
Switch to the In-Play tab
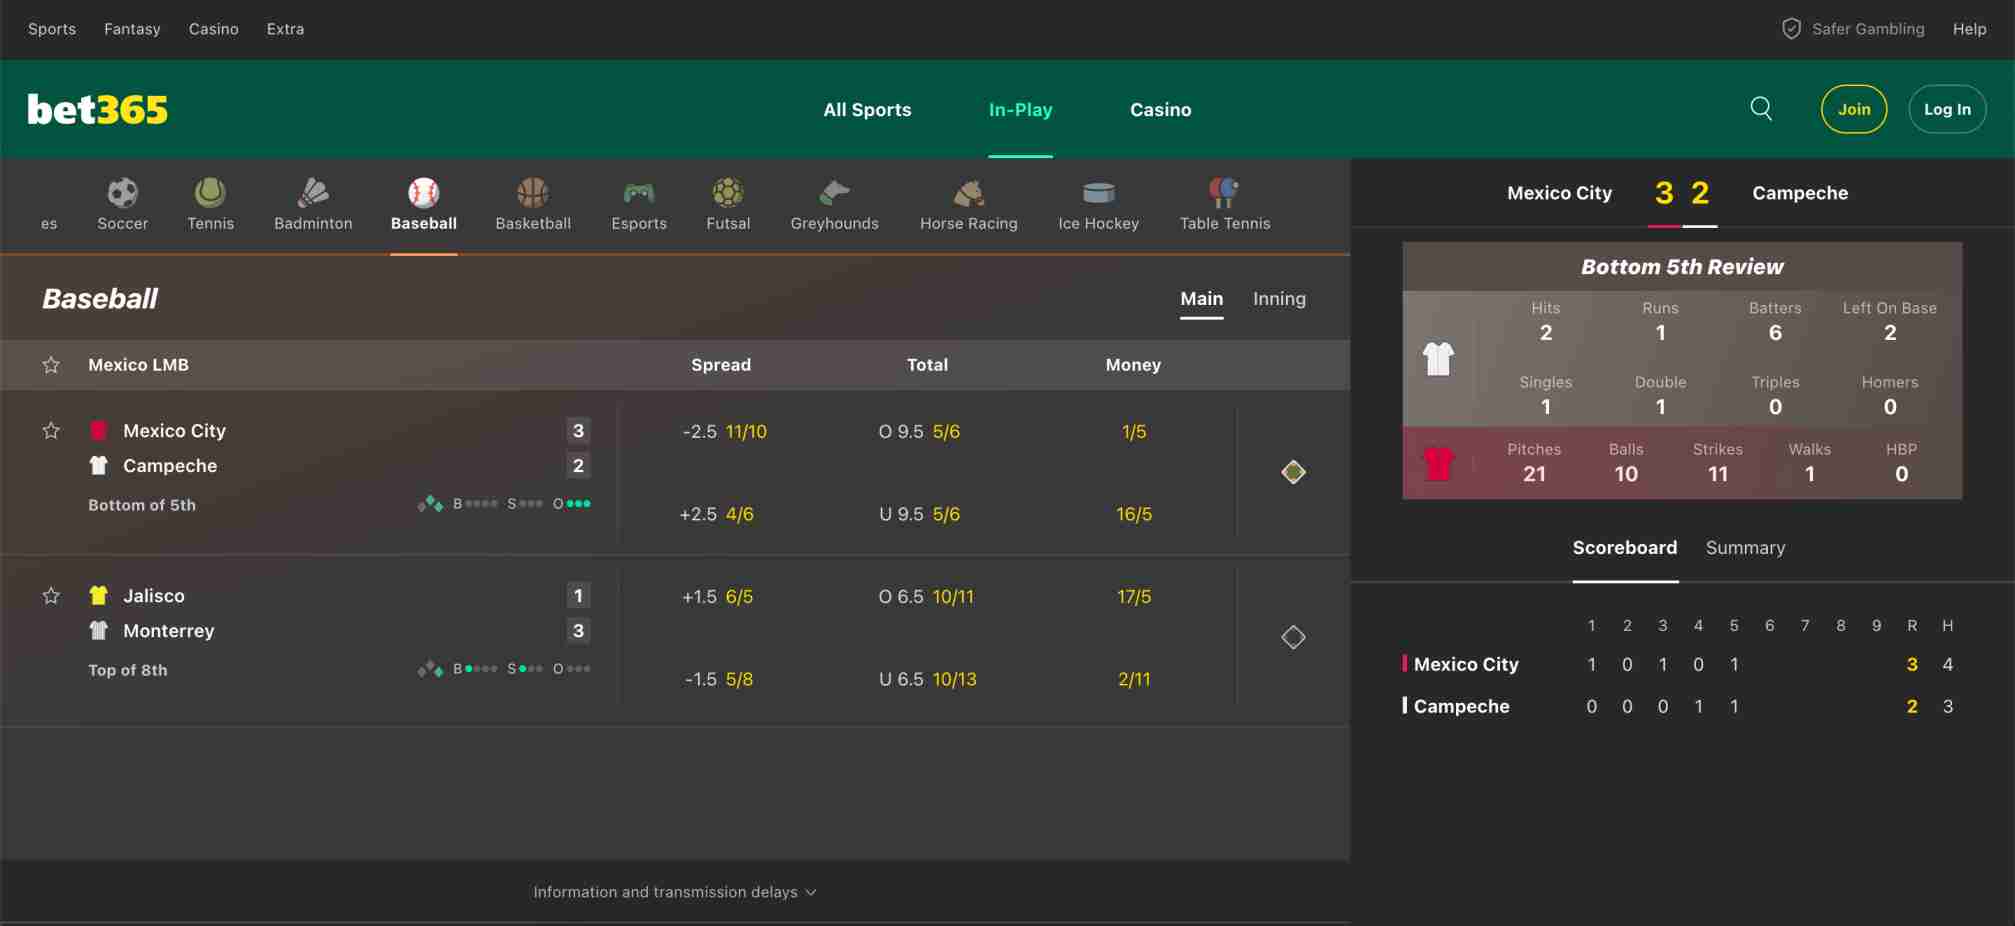1020,110
